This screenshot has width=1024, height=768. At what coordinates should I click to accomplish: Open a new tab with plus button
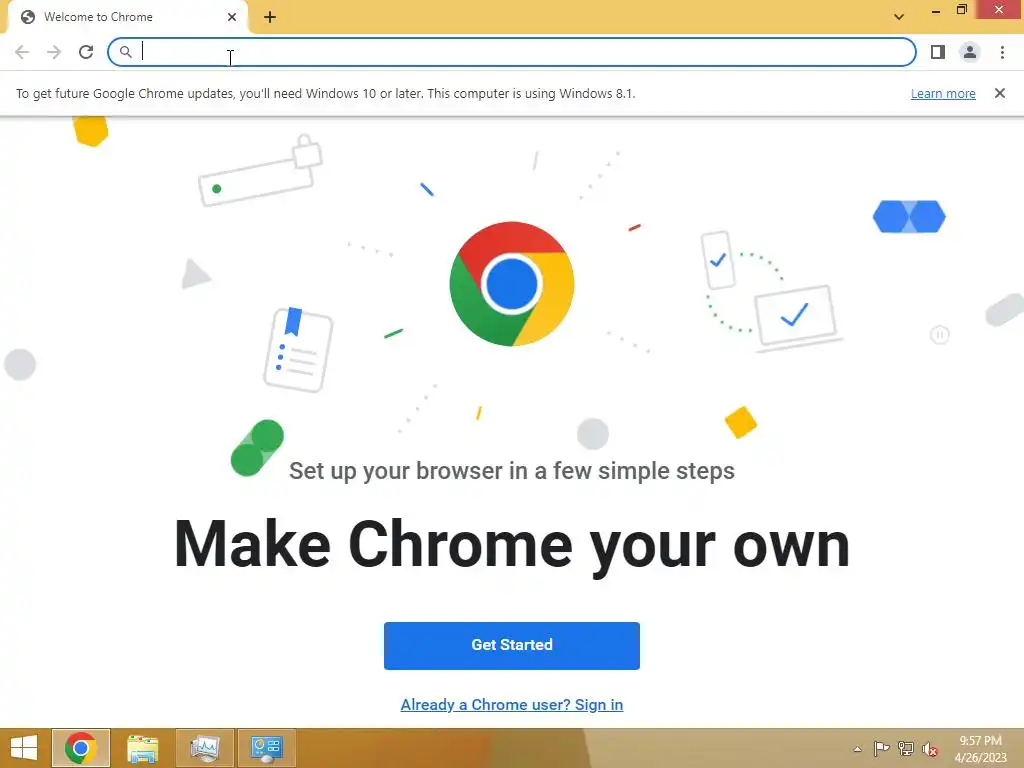[270, 17]
